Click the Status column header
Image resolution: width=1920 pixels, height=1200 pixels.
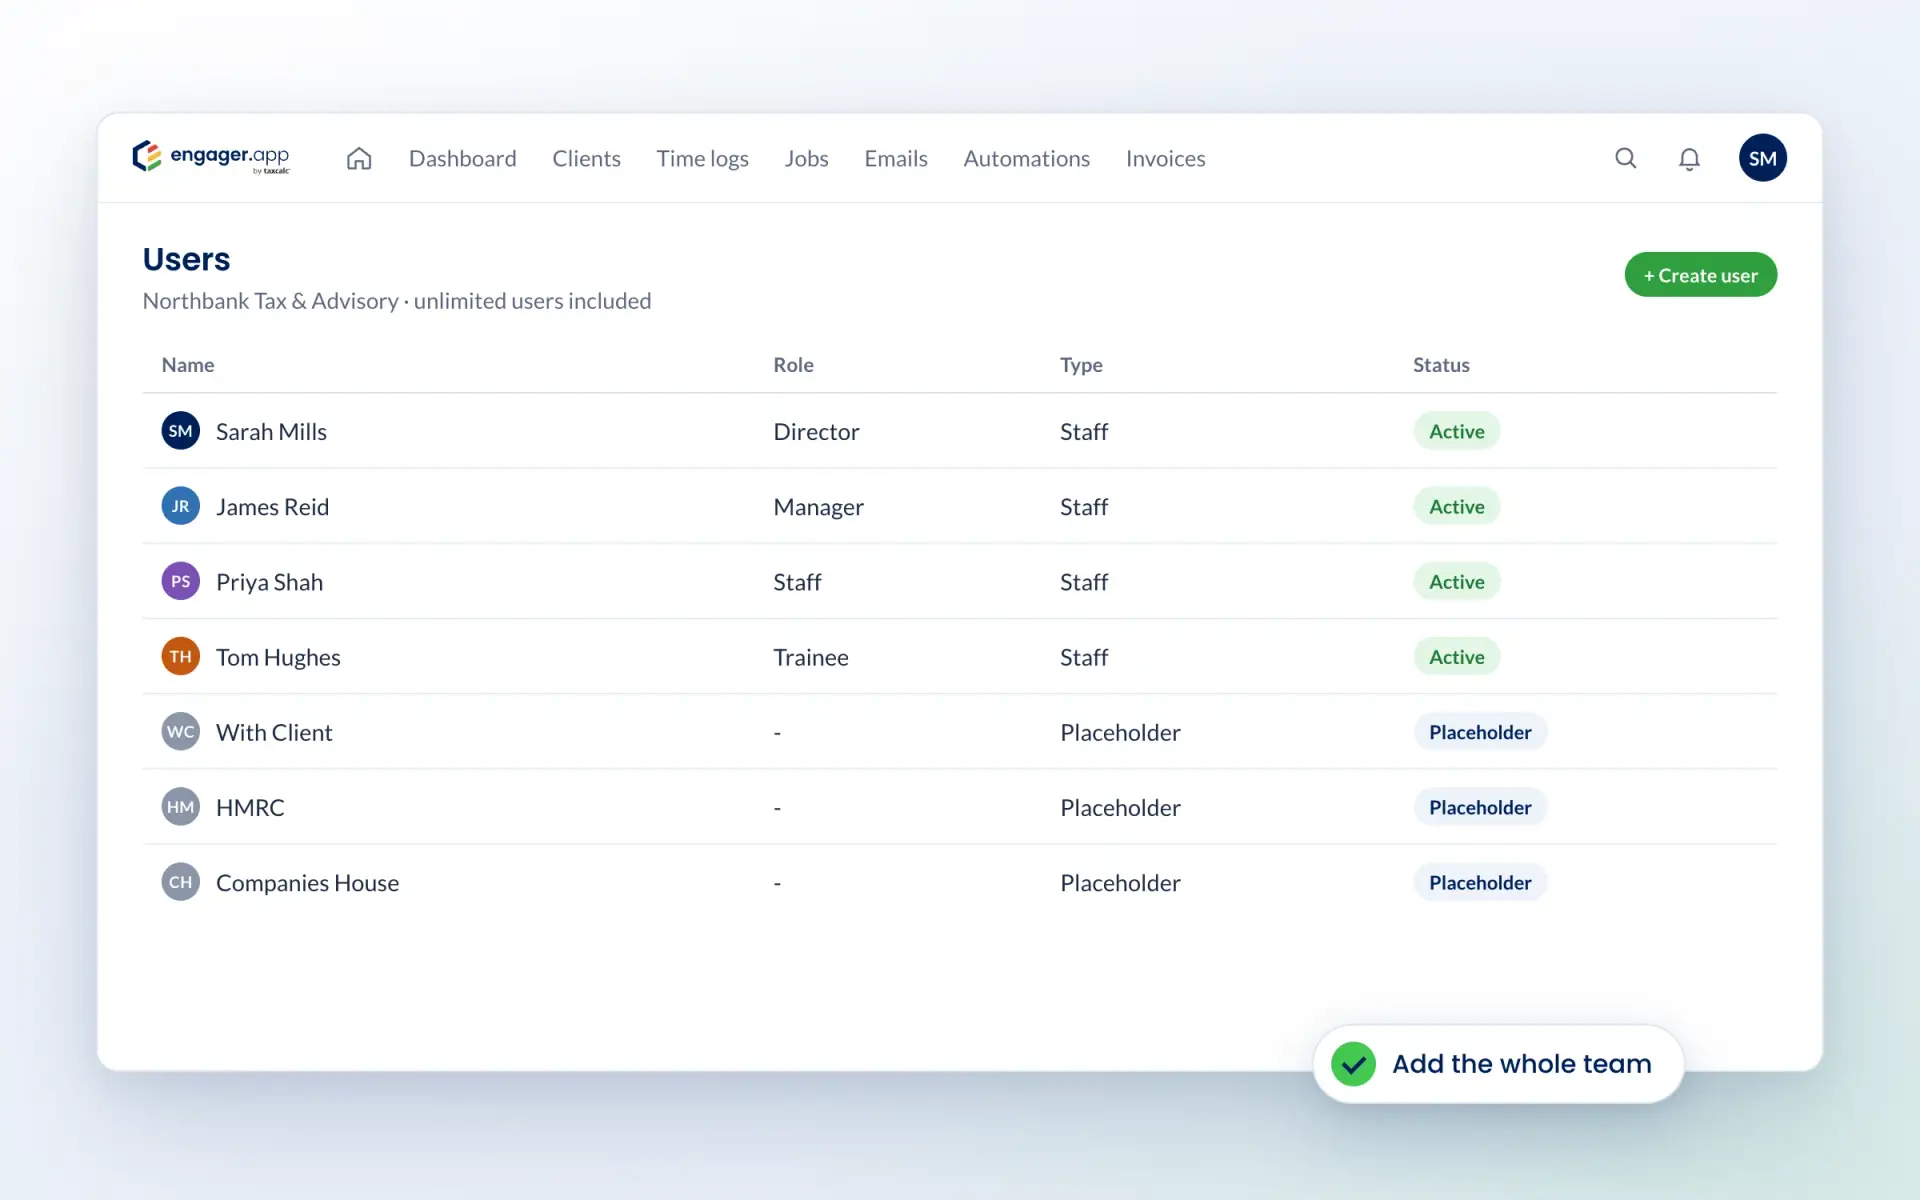[1441, 365]
